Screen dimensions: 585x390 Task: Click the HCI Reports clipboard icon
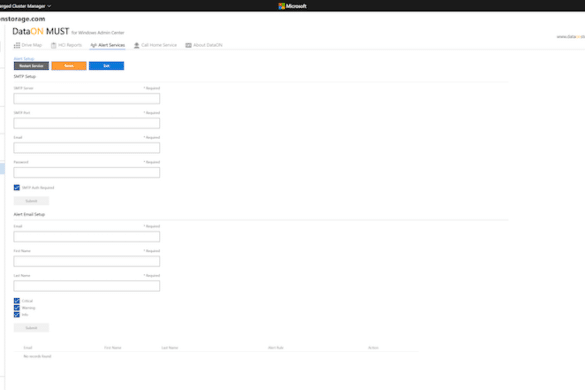[x=53, y=45]
